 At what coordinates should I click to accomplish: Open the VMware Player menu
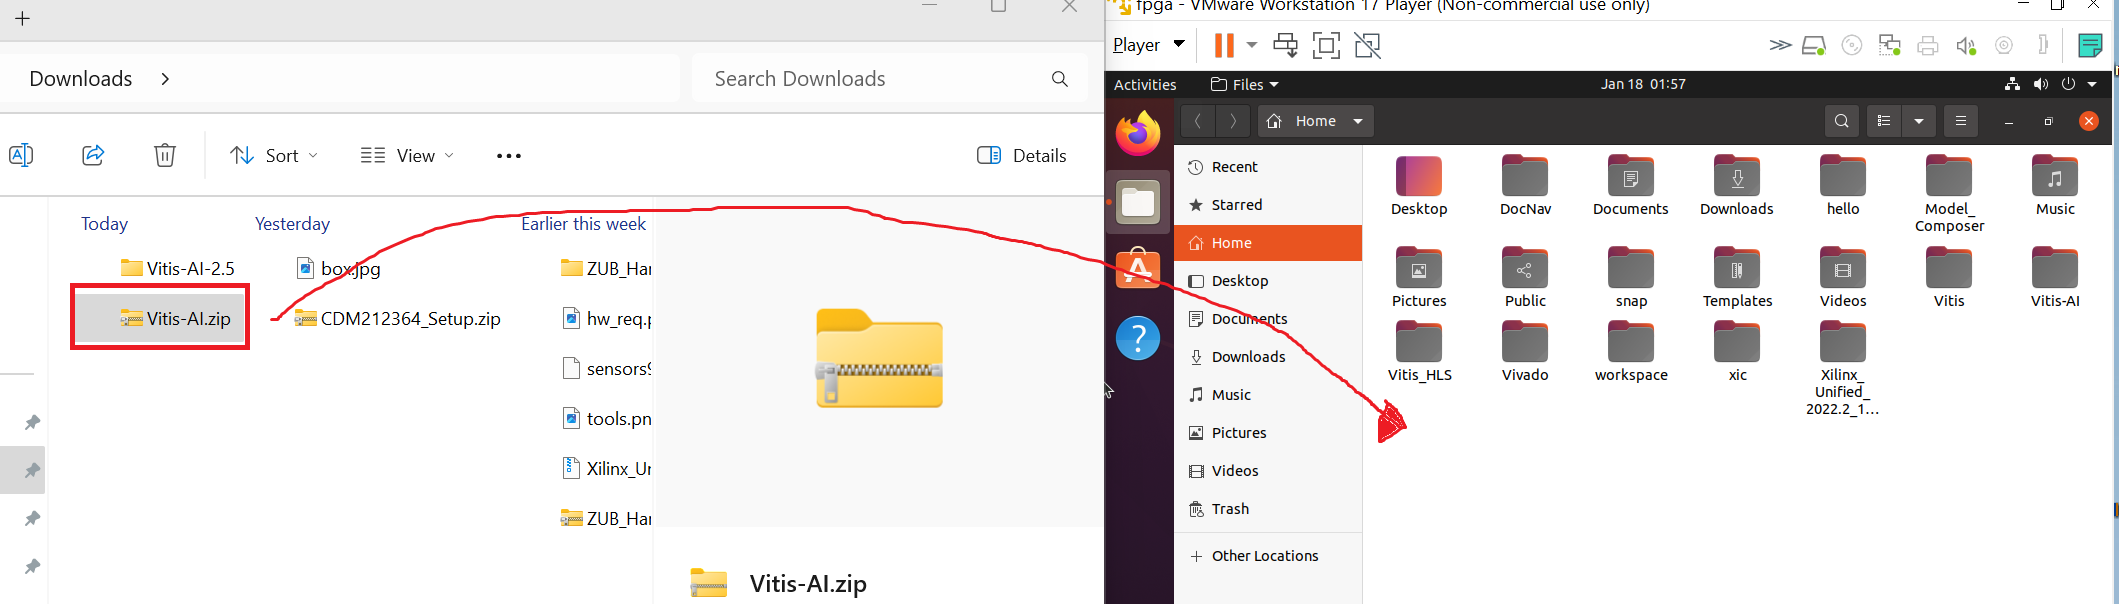tap(1149, 45)
